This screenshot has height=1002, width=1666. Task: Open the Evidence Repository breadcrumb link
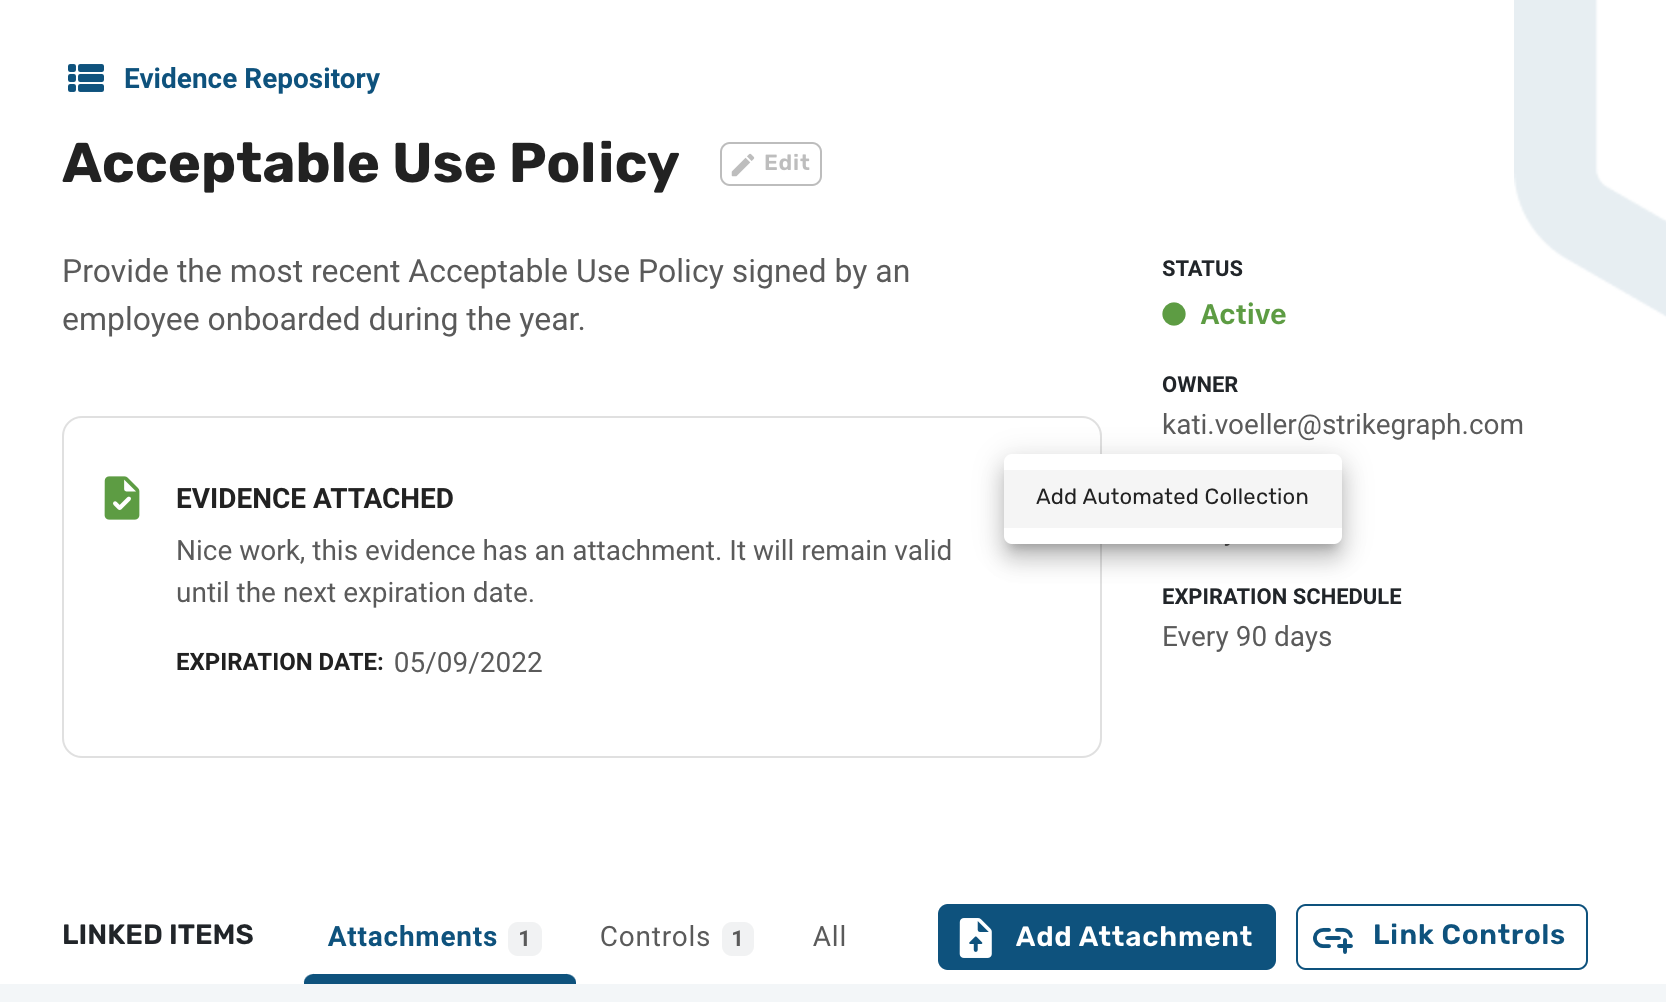[252, 79]
